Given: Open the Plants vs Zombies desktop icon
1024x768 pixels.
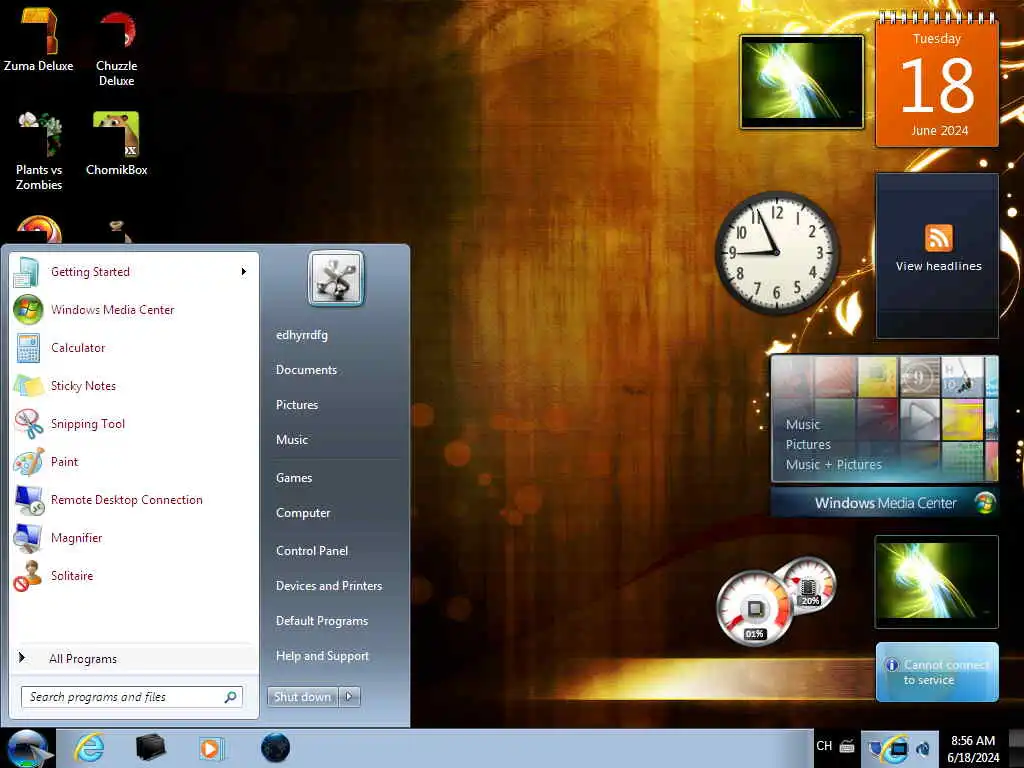Looking at the screenshot, I should click(x=39, y=150).
